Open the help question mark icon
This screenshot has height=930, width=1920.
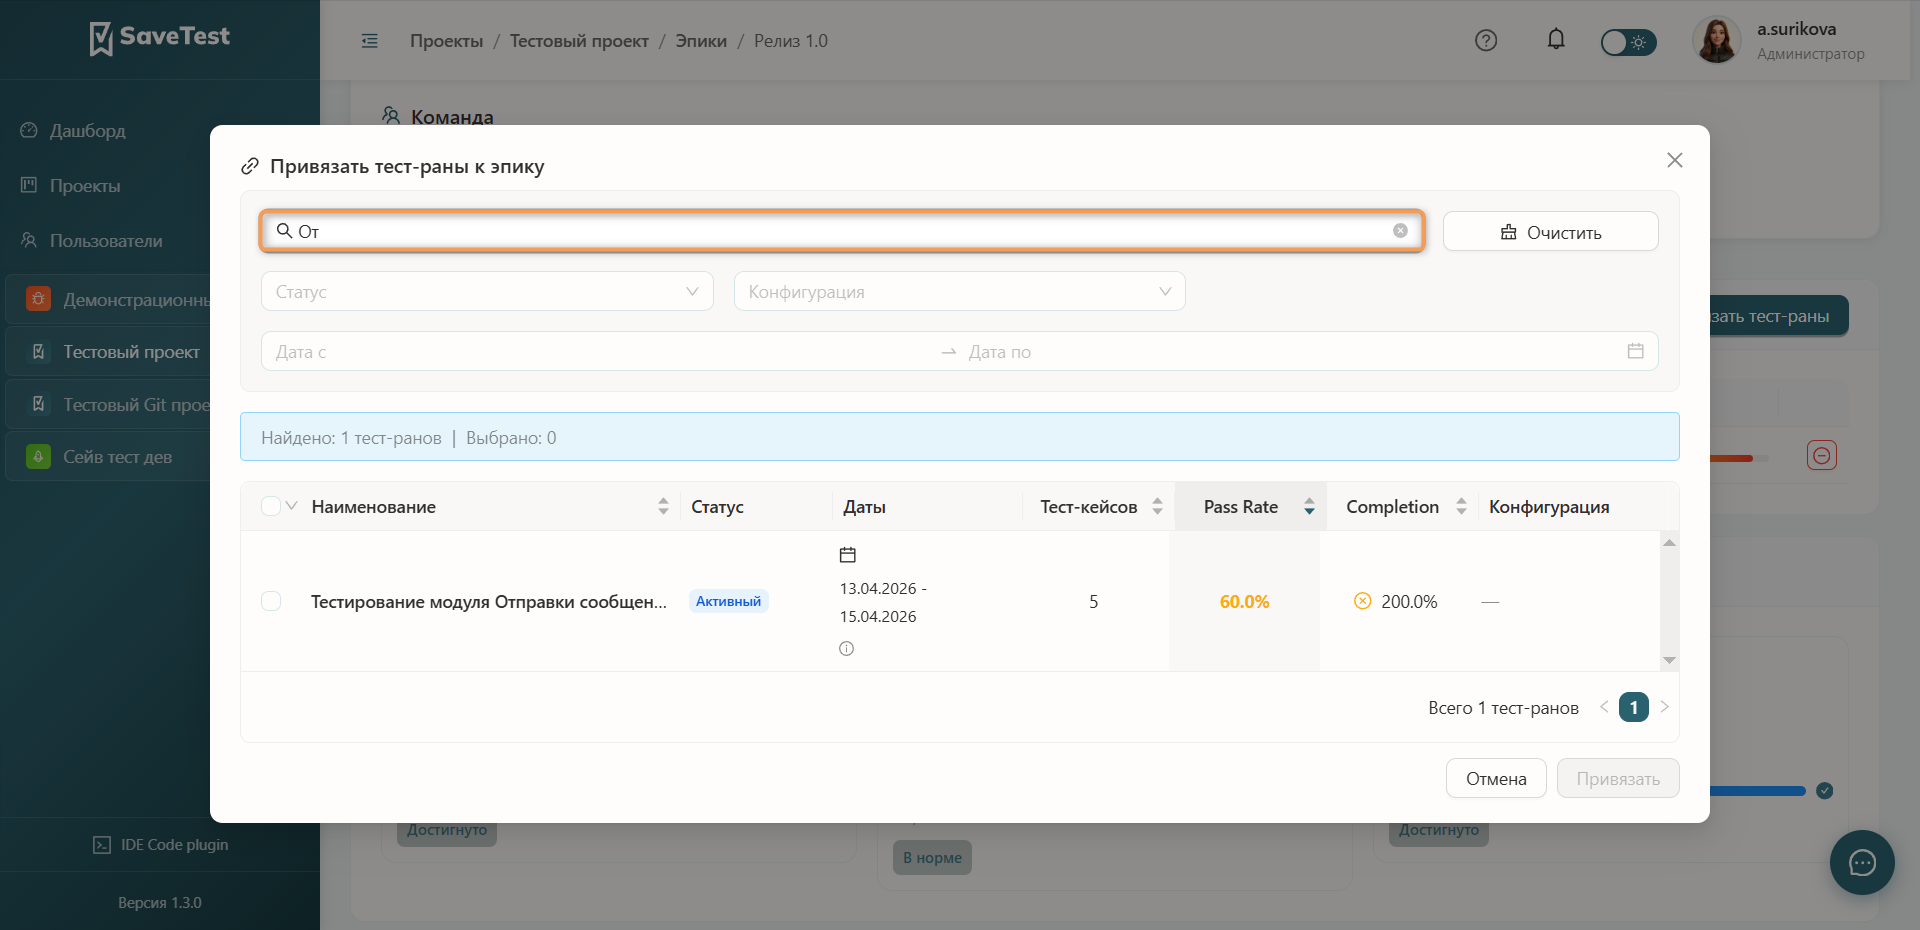(x=1486, y=41)
